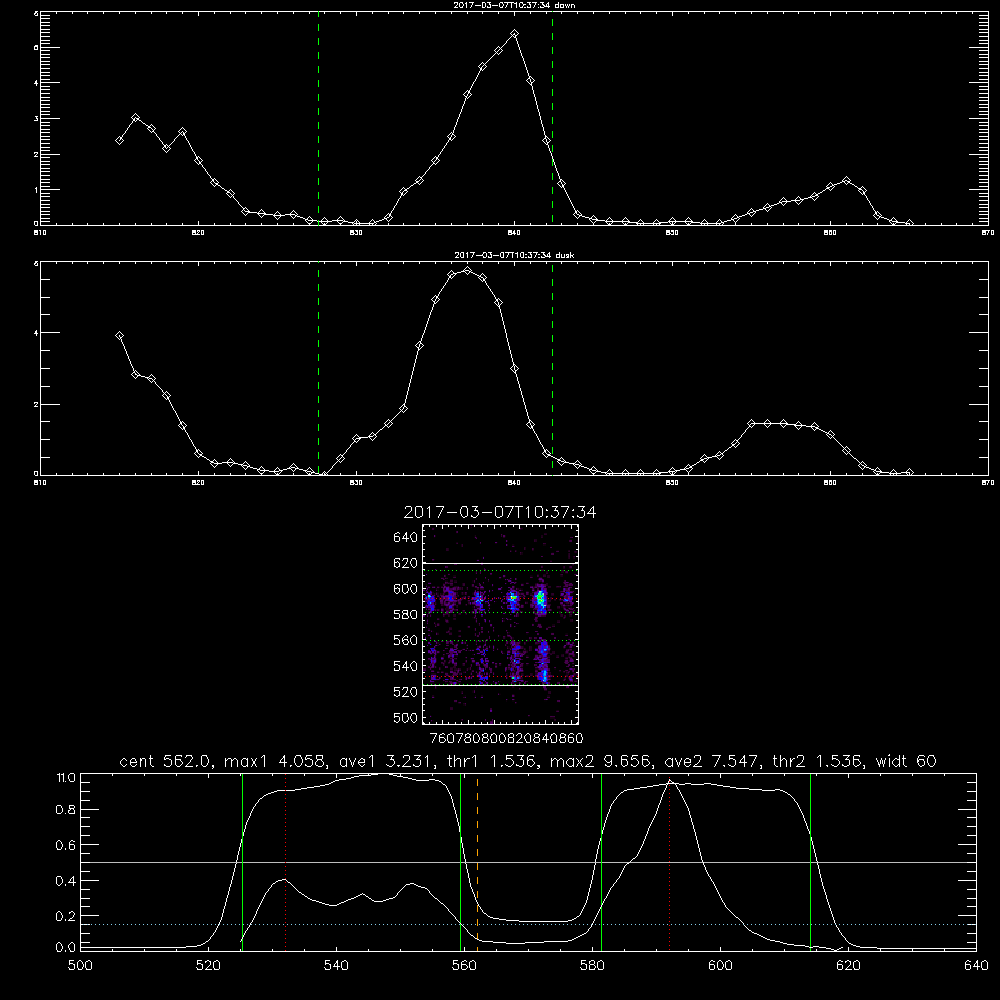The image size is (1000, 1000).
Task: Click bottom plot y-axis label "0.8"
Action: click(66, 809)
